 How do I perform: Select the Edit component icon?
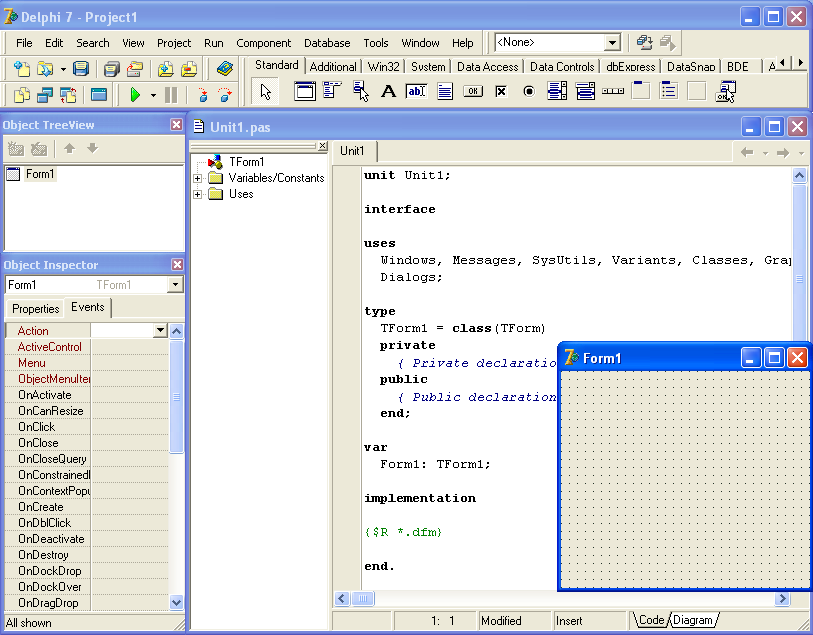tap(416, 92)
